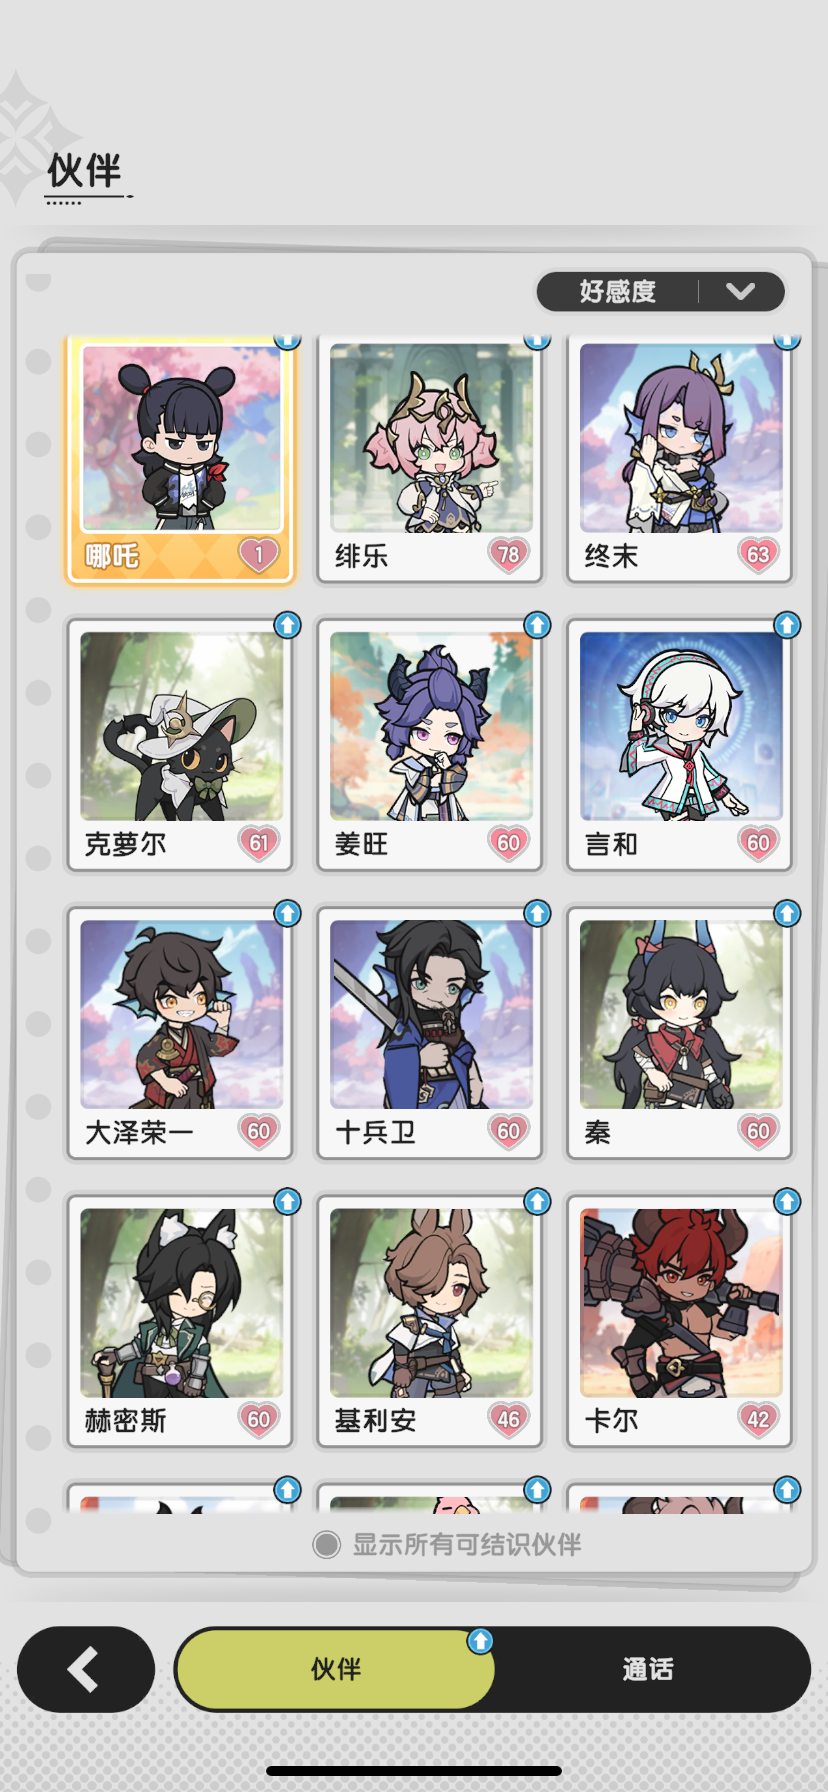This screenshot has height=1792, width=828.
Task: Select 大泽荣一 companion card
Action: (180, 1032)
